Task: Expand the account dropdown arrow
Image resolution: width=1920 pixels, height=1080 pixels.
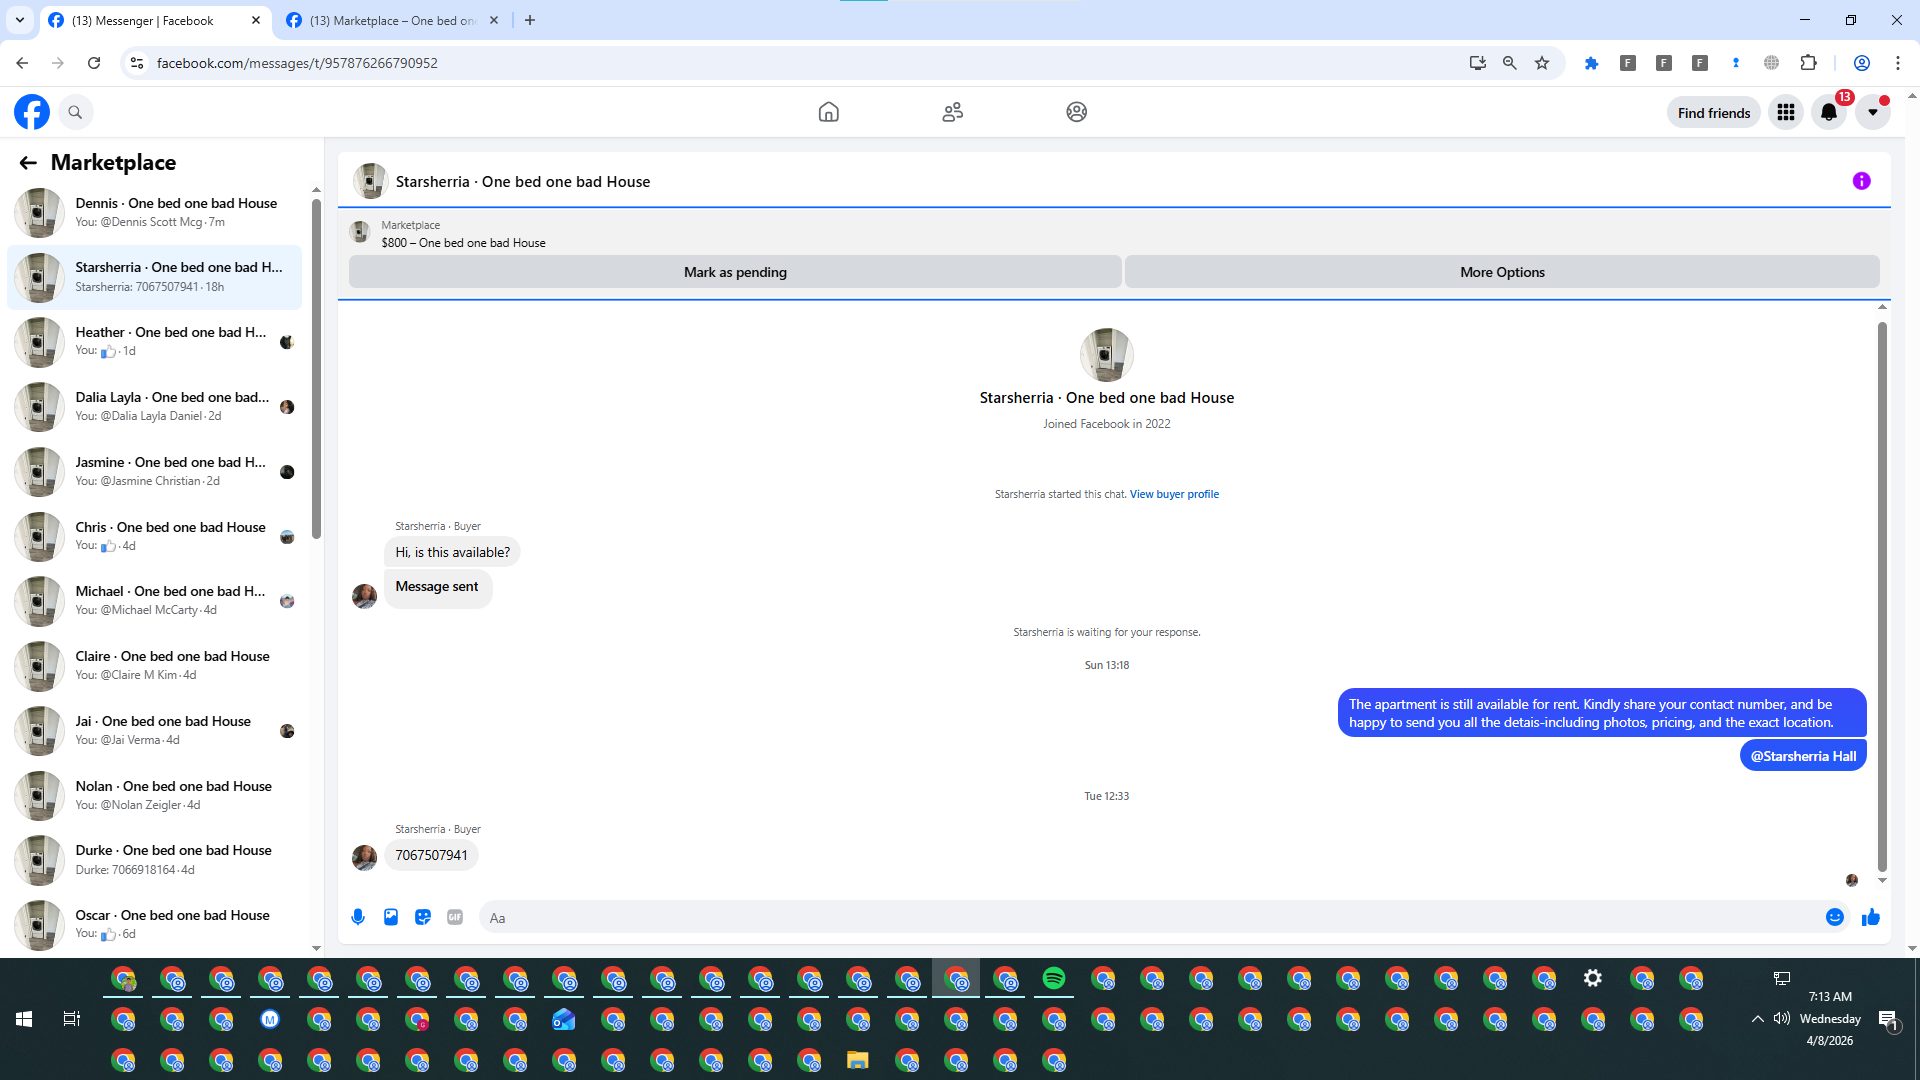Action: [x=1872, y=113]
